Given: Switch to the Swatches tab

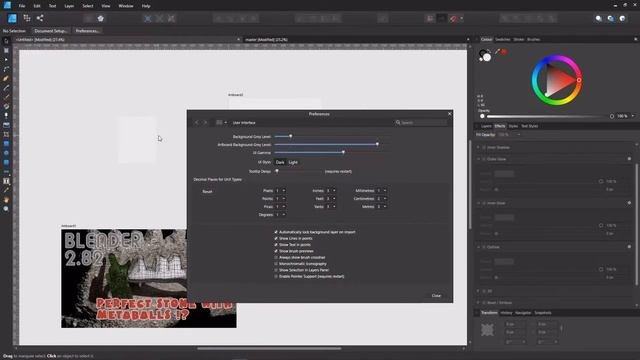Looking at the screenshot, I should pos(502,39).
